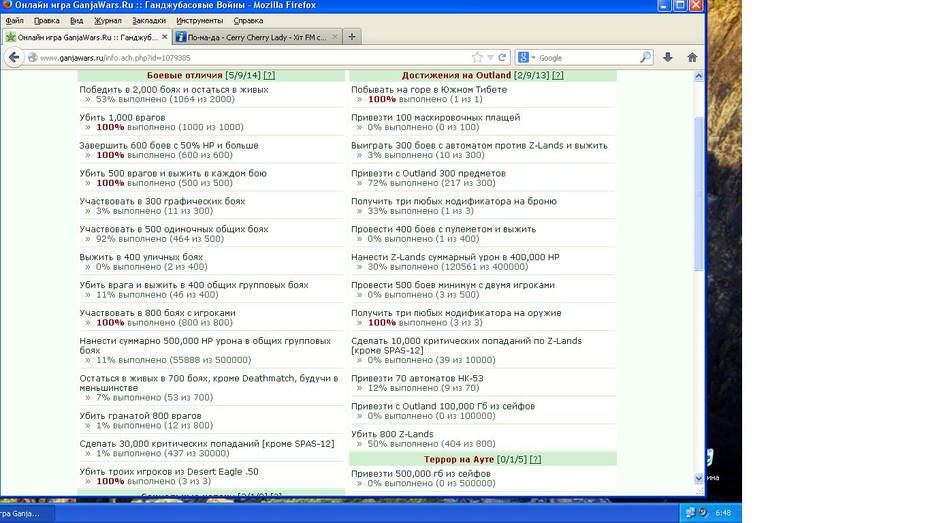The image size is (930, 523).
Task: Open help link next to Боевые отличия
Action: [269, 75]
